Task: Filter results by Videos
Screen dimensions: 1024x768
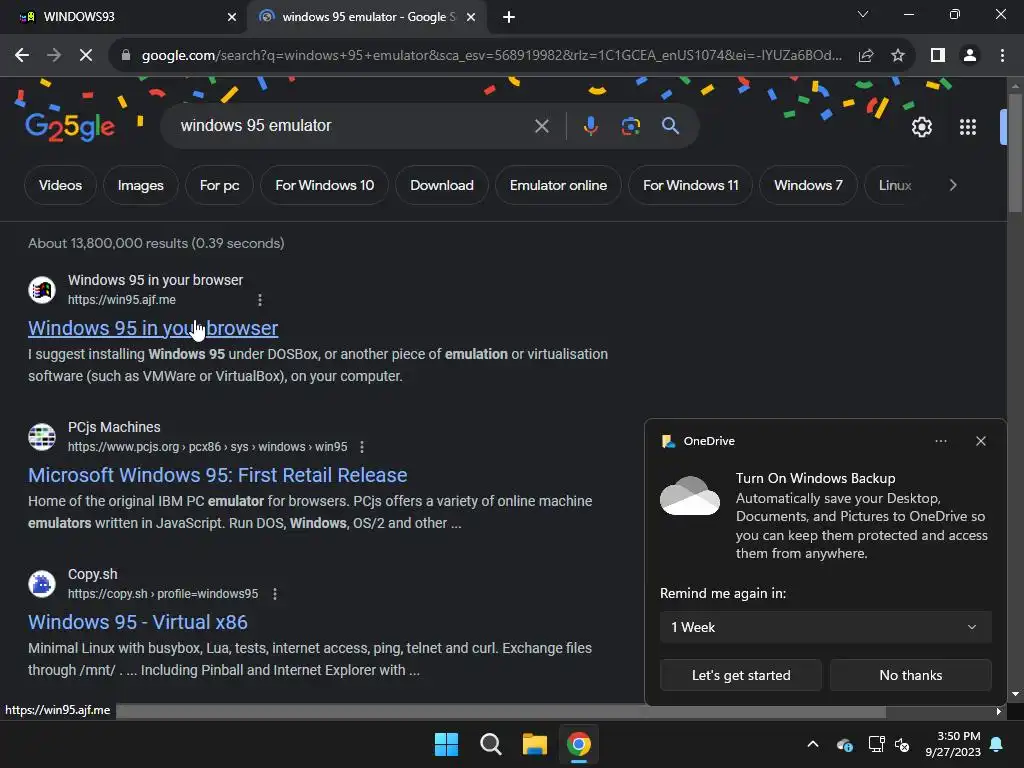Action: (x=60, y=185)
